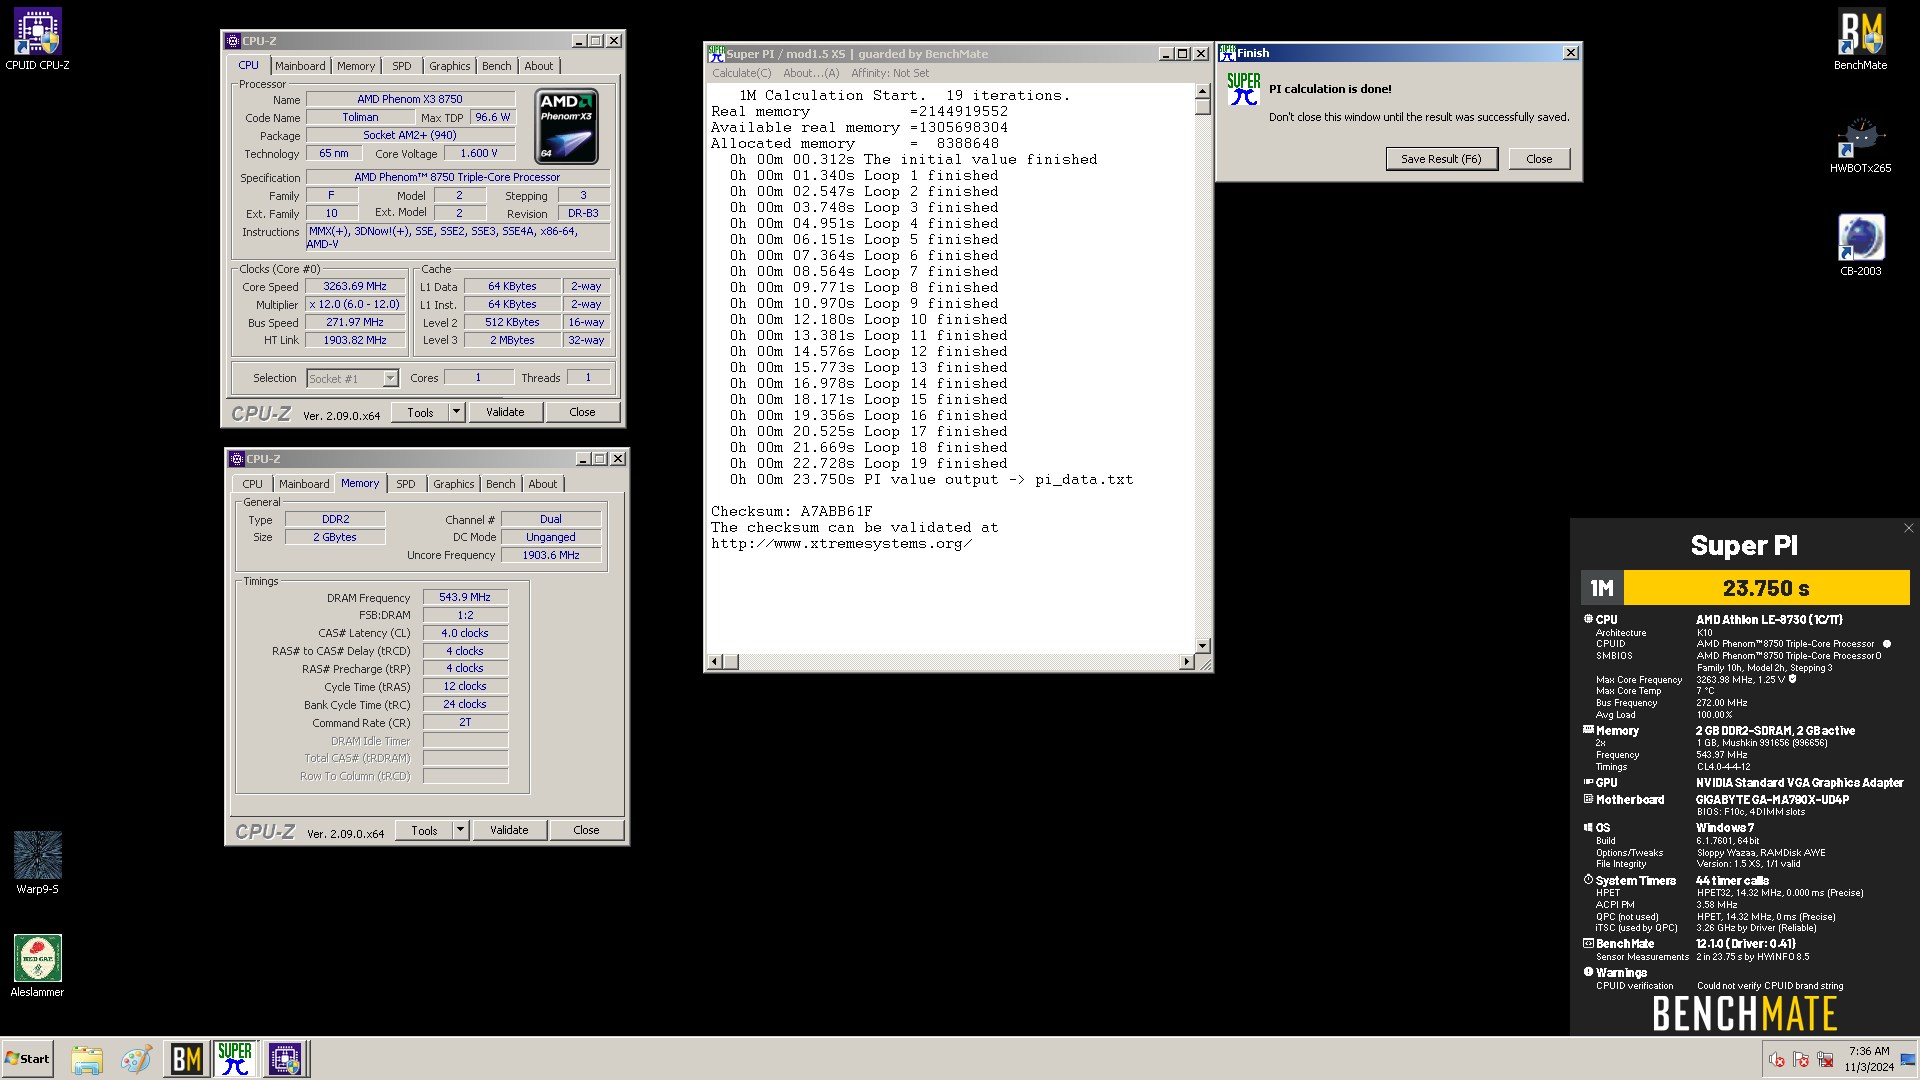1920x1080 pixels.
Task: Open HWBOTx265 desktop icon
Action: (x=1860, y=146)
